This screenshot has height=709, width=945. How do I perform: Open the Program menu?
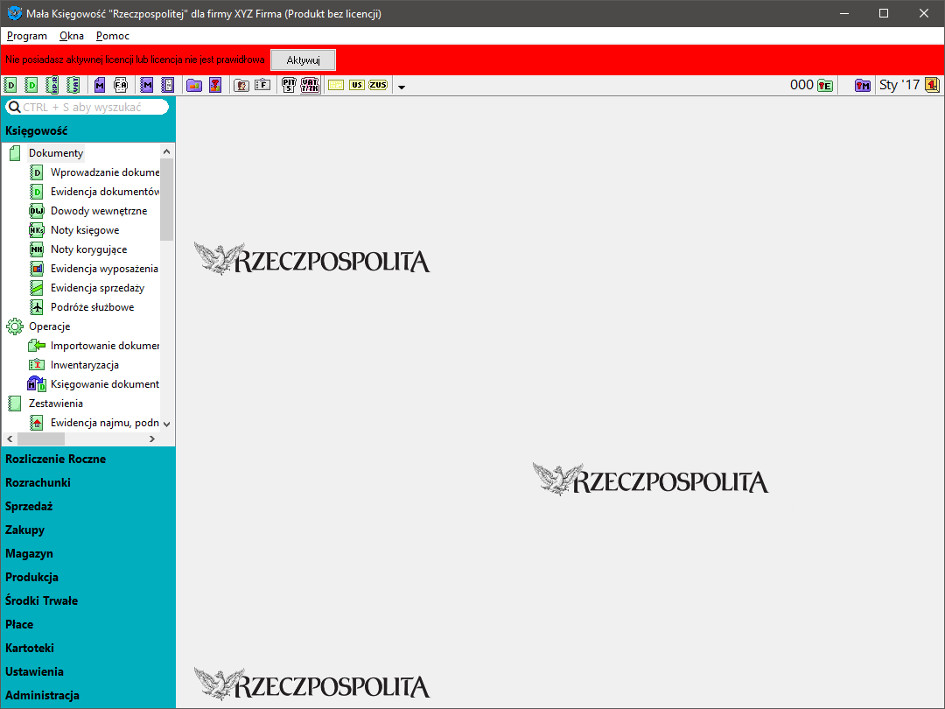(27, 36)
